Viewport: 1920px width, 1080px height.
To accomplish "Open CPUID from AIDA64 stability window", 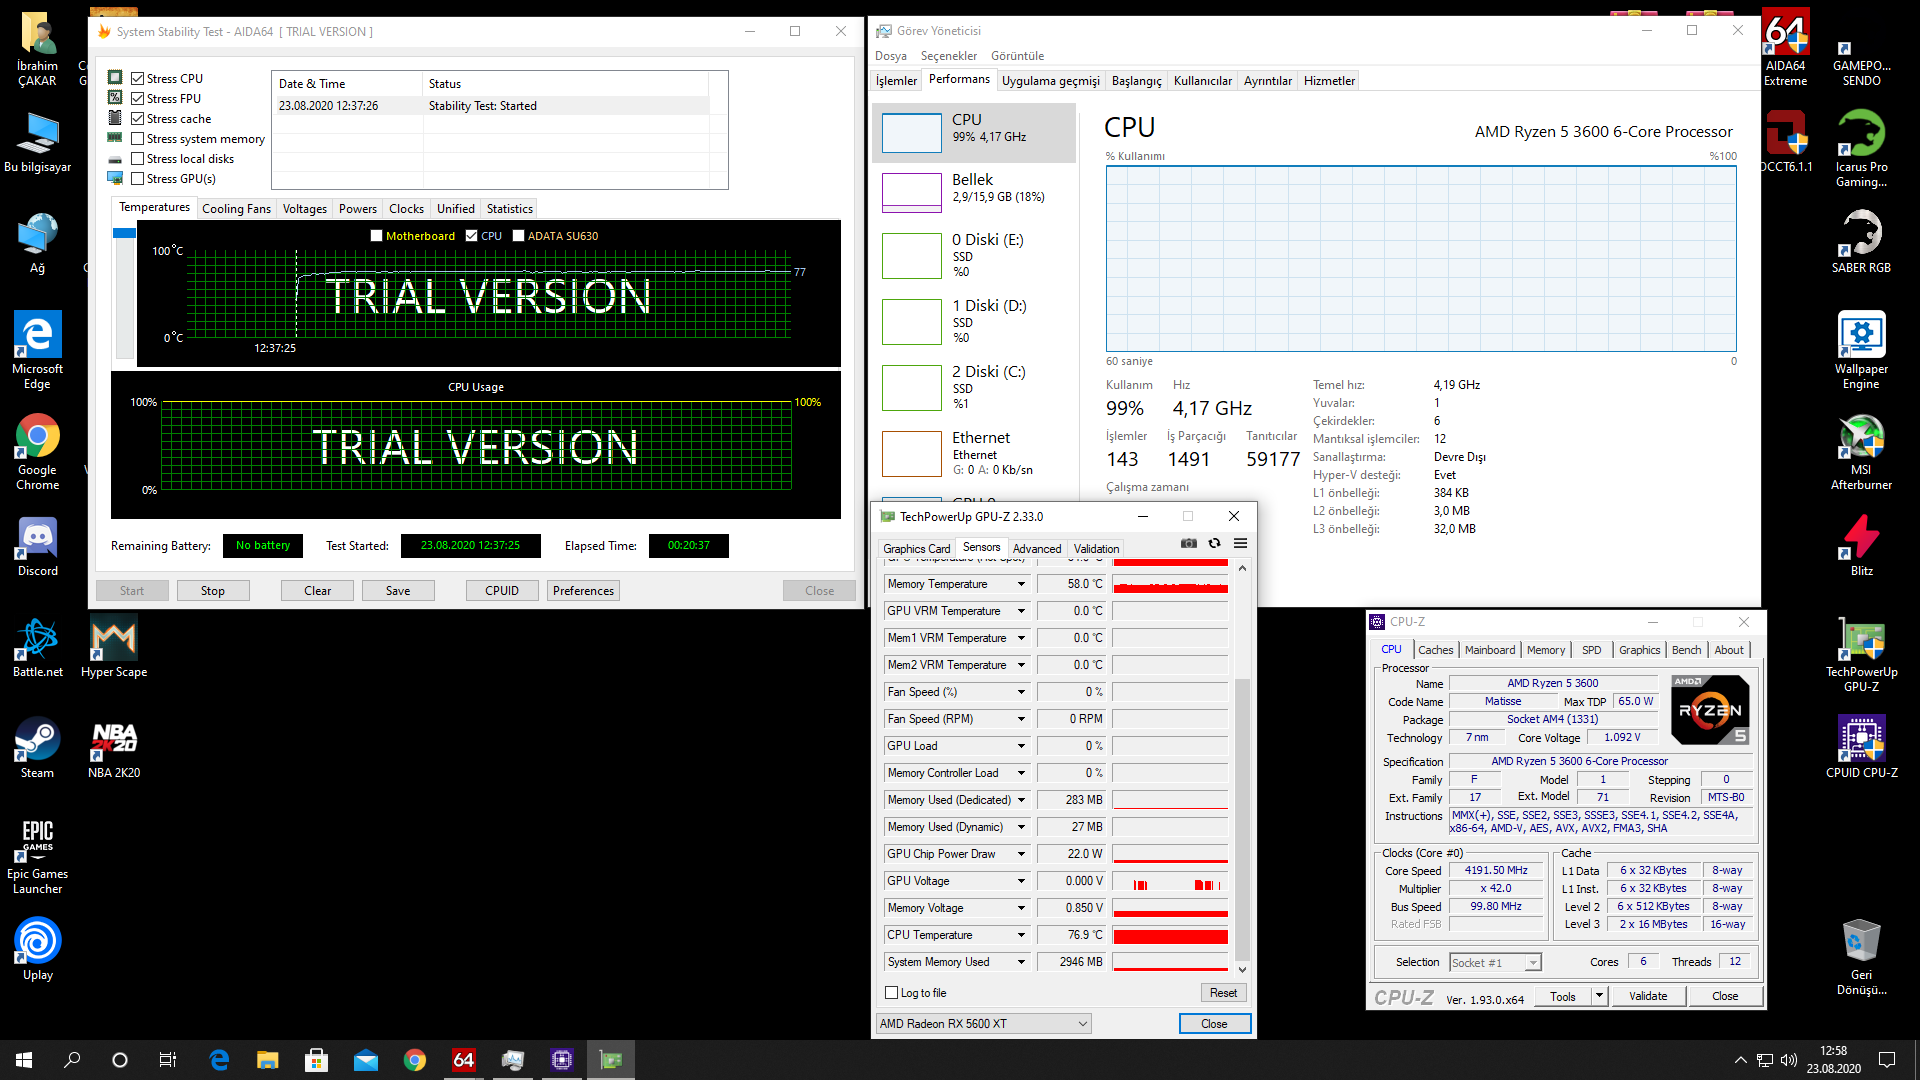I will pyautogui.click(x=502, y=591).
